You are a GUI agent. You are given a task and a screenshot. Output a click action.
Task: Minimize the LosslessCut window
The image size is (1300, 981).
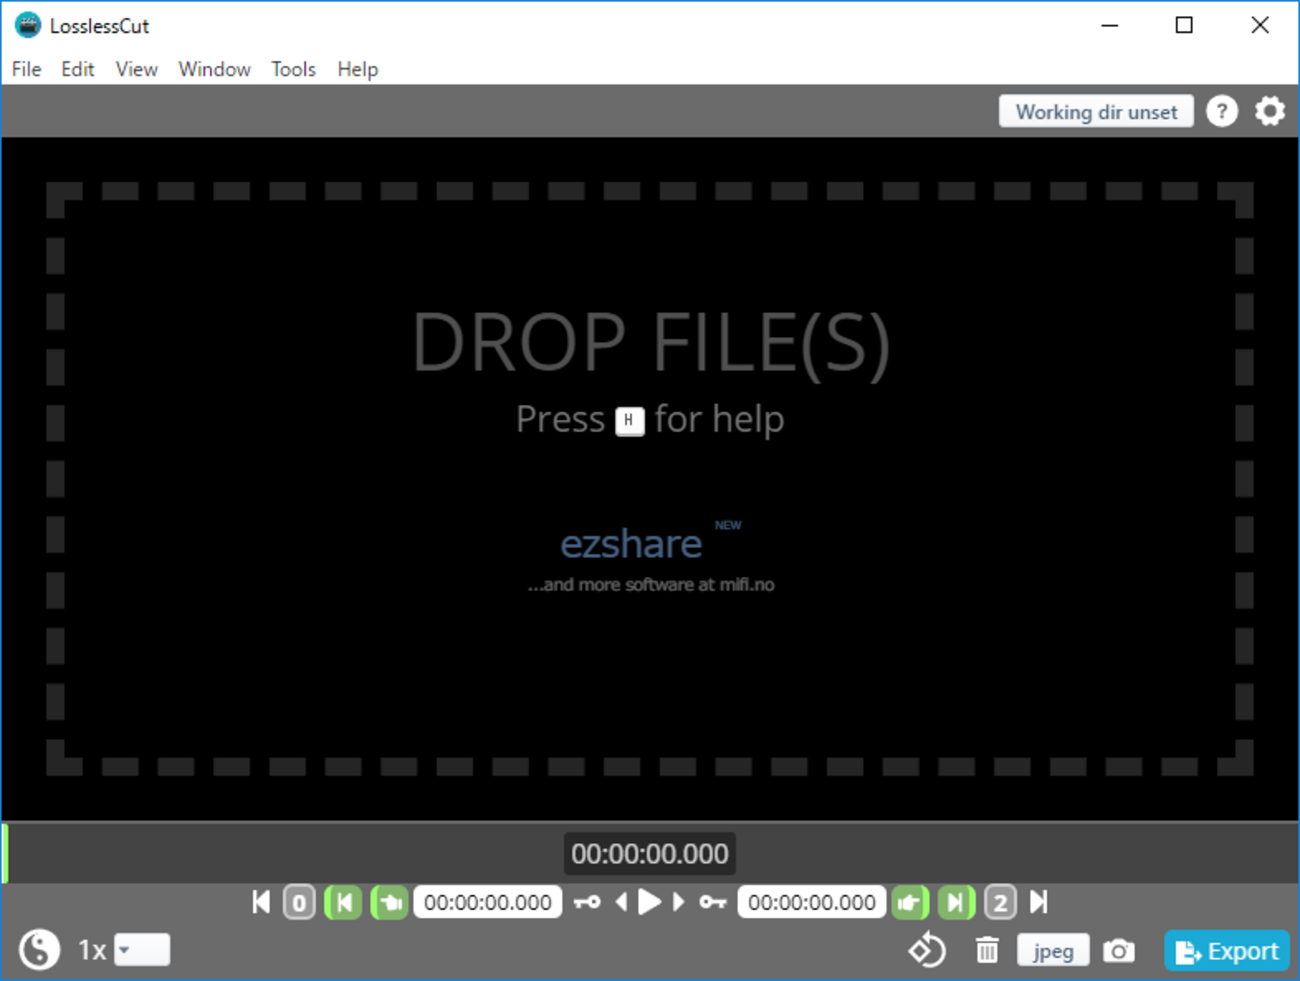[1110, 25]
